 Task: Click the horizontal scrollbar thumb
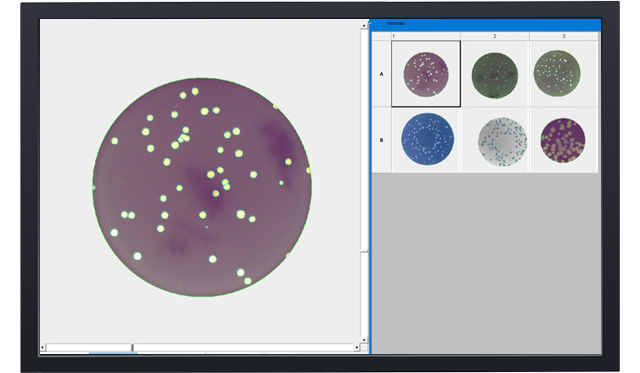(x=89, y=347)
